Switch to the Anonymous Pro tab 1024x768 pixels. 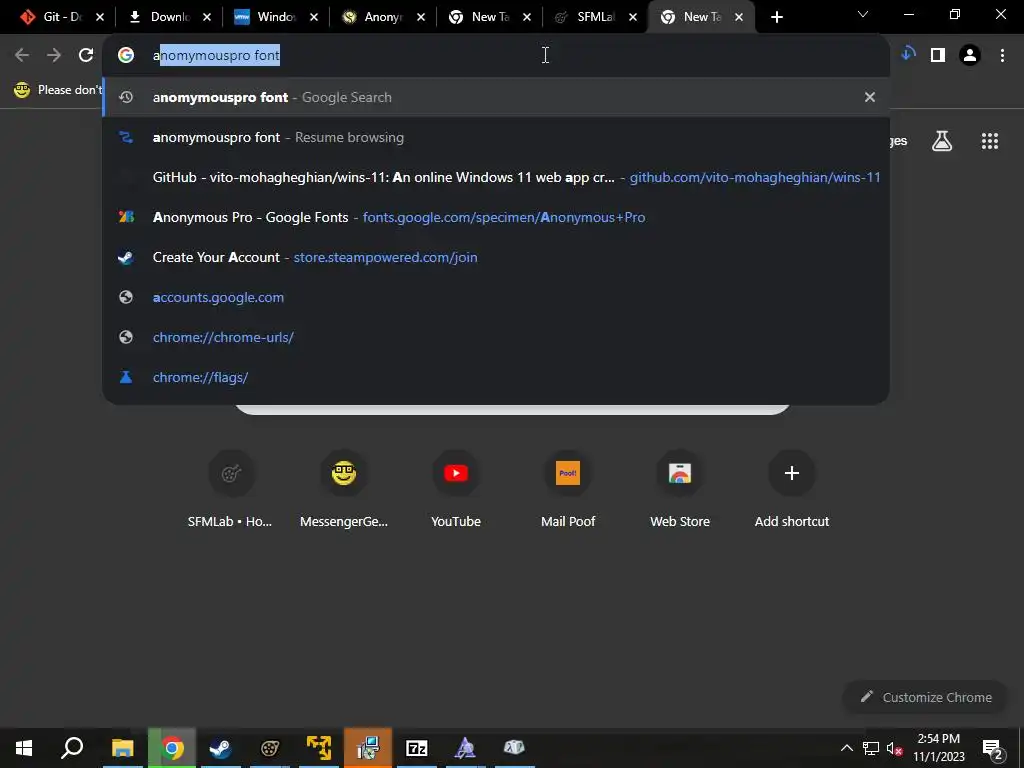click(x=383, y=17)
